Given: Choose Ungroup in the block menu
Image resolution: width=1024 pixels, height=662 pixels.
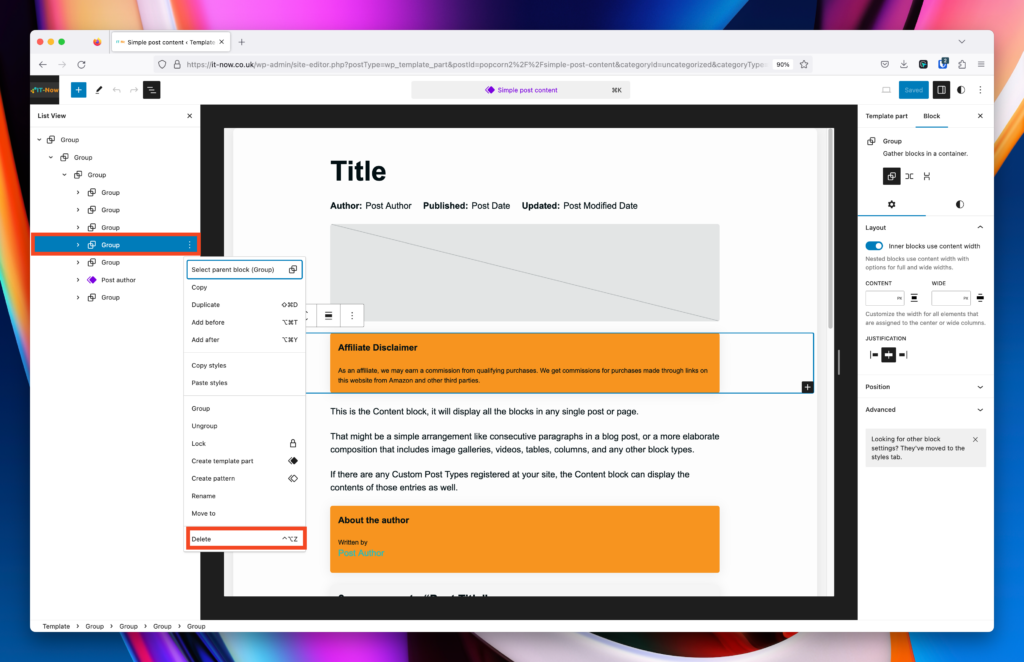Looking at the screenshot, I should click(244, 426).
